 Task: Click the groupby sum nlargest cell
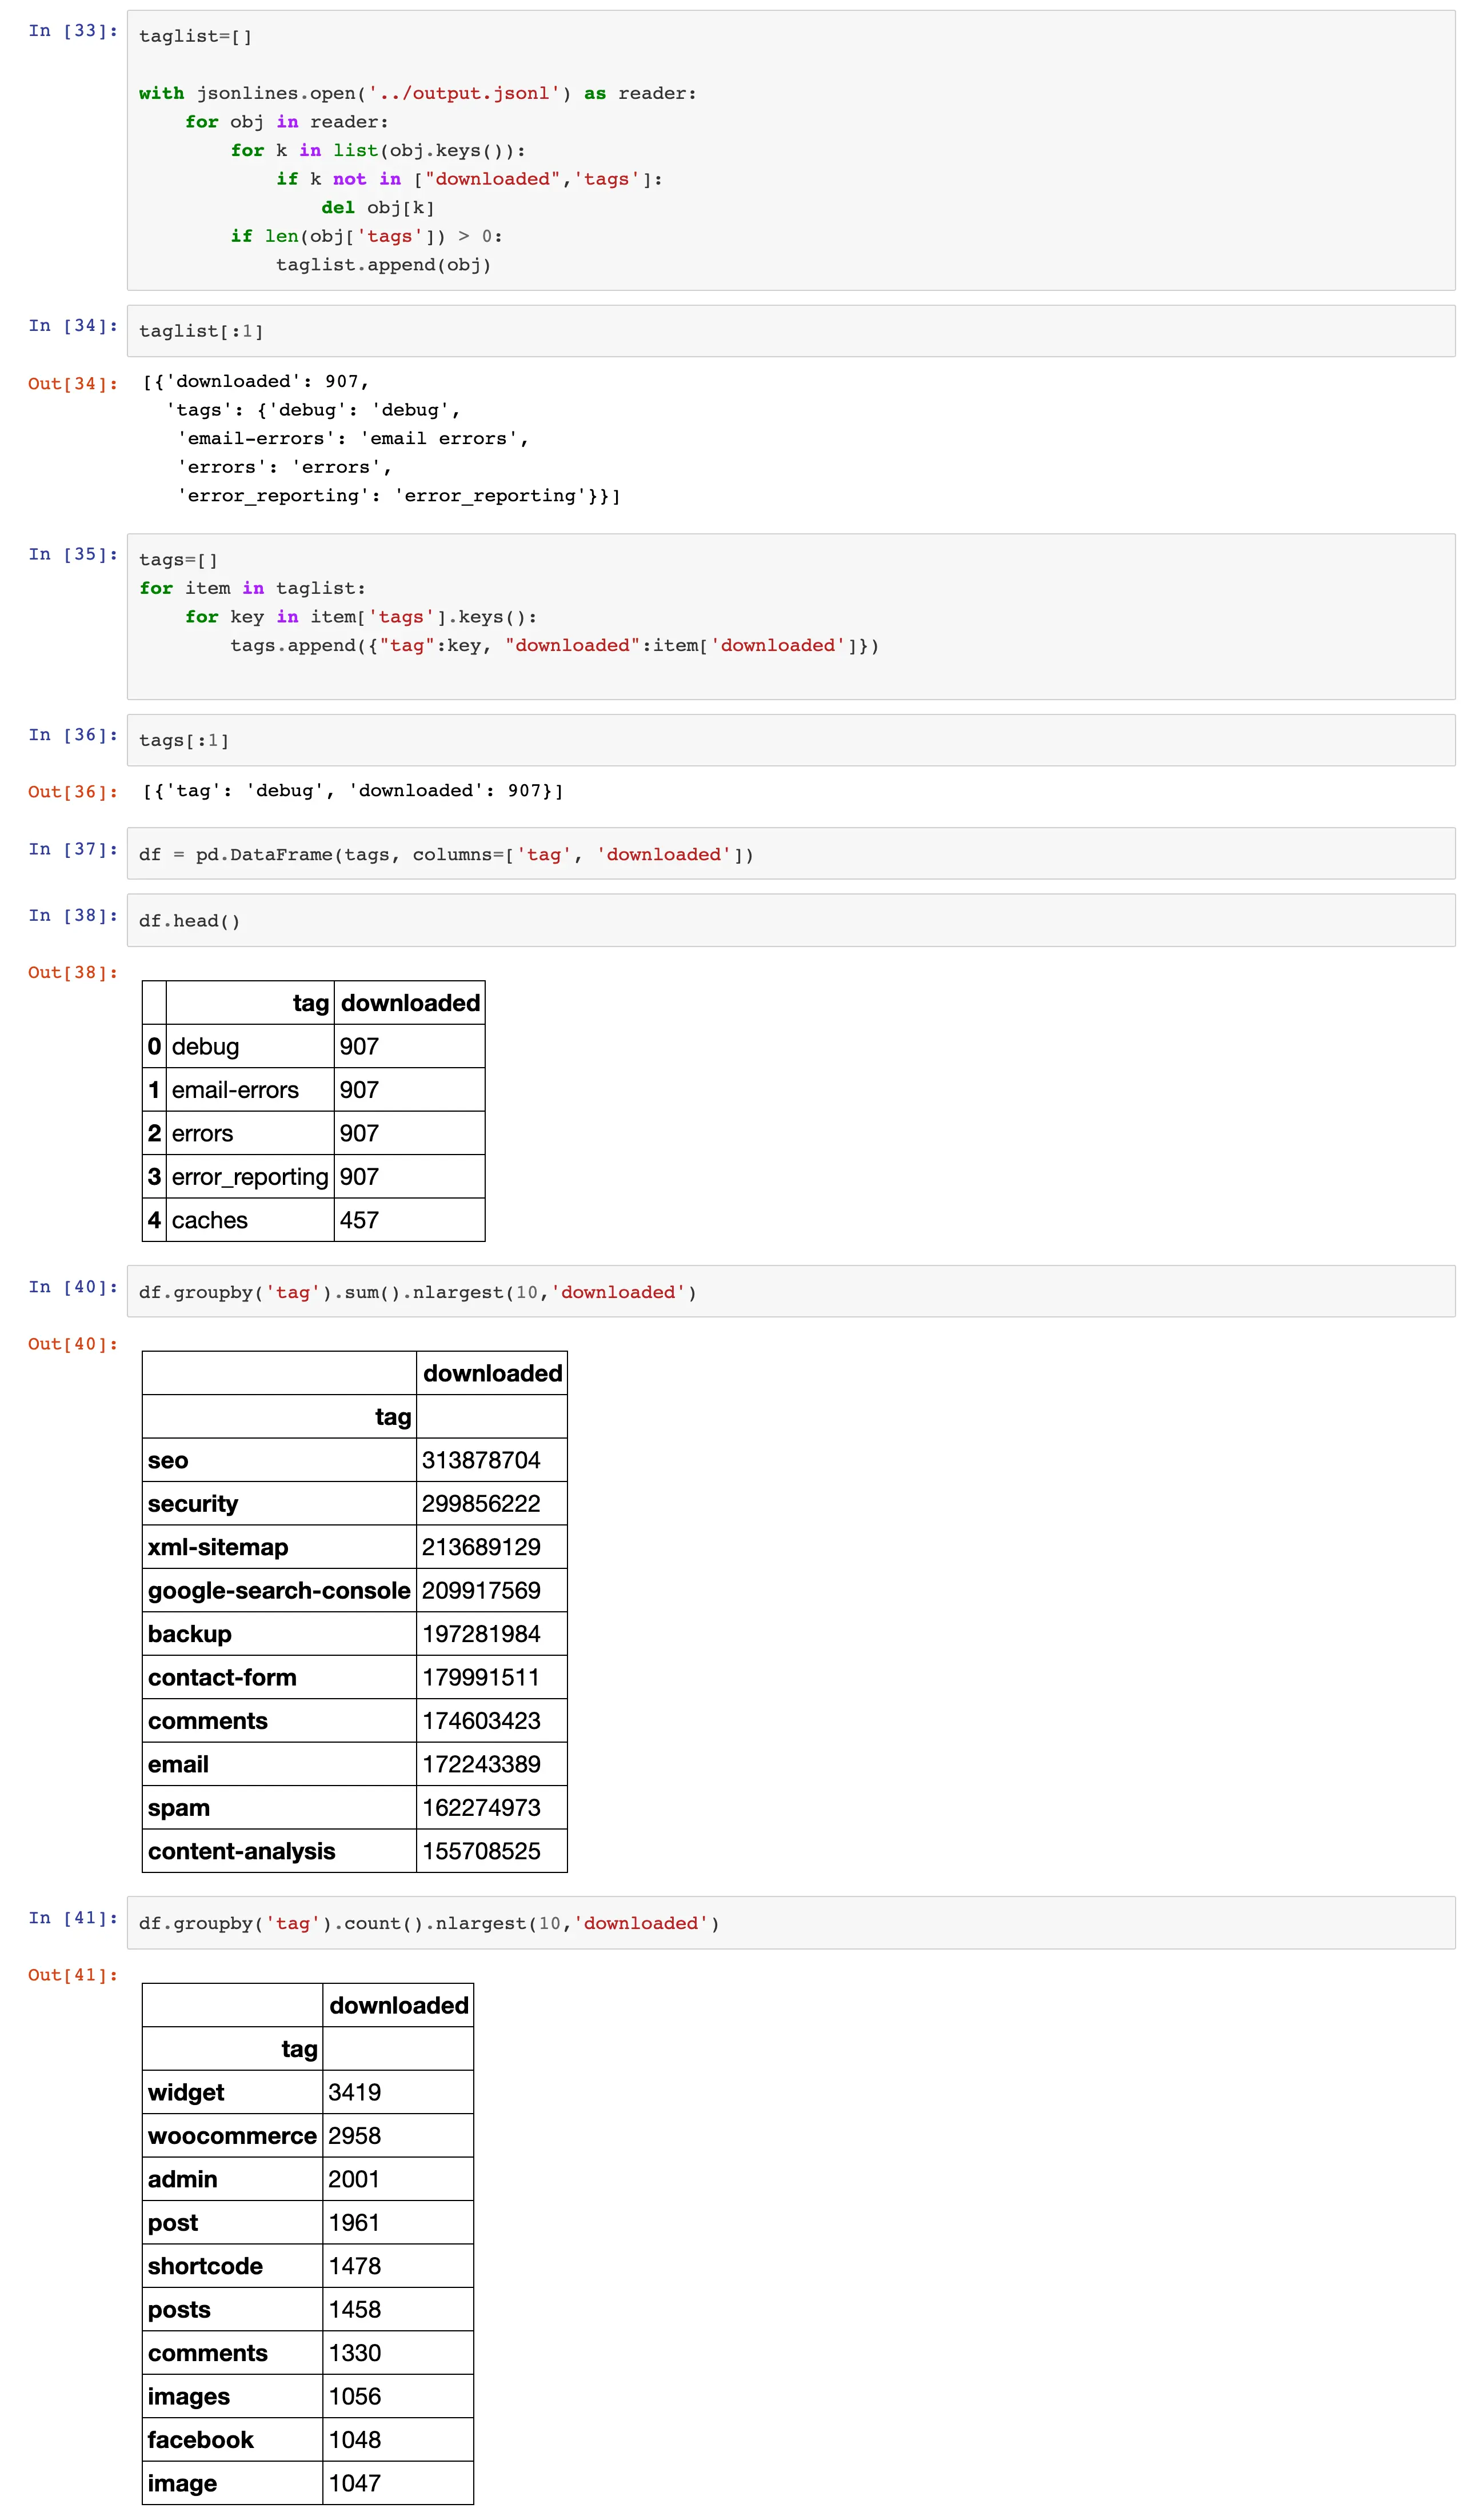coord(790,1292)
